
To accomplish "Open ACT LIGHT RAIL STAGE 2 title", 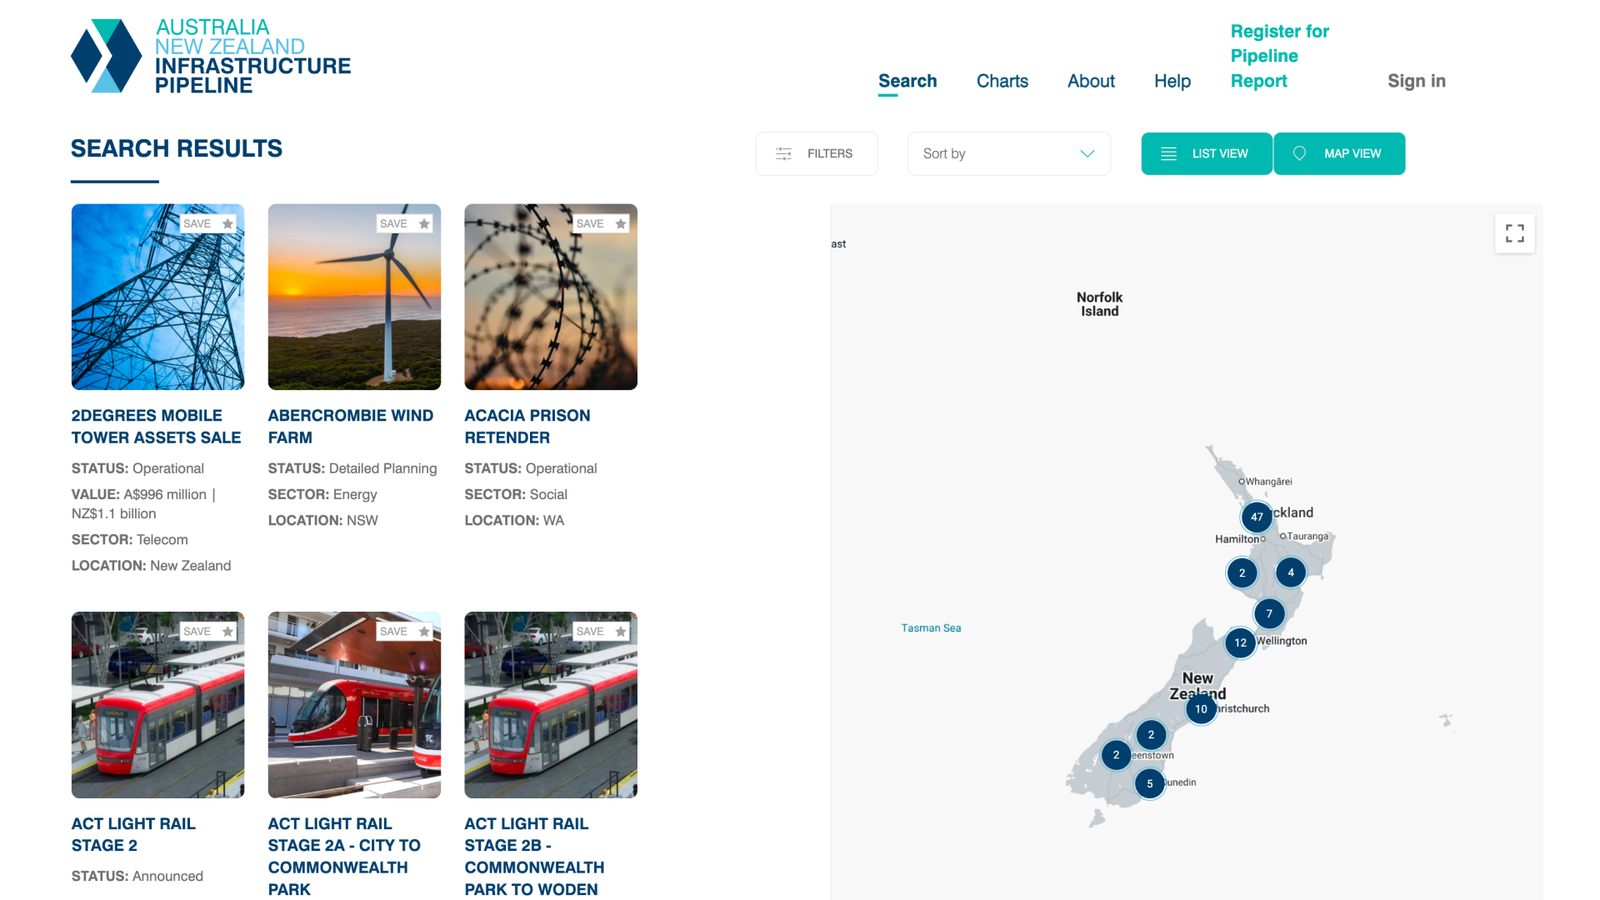I will coord(133,835).
